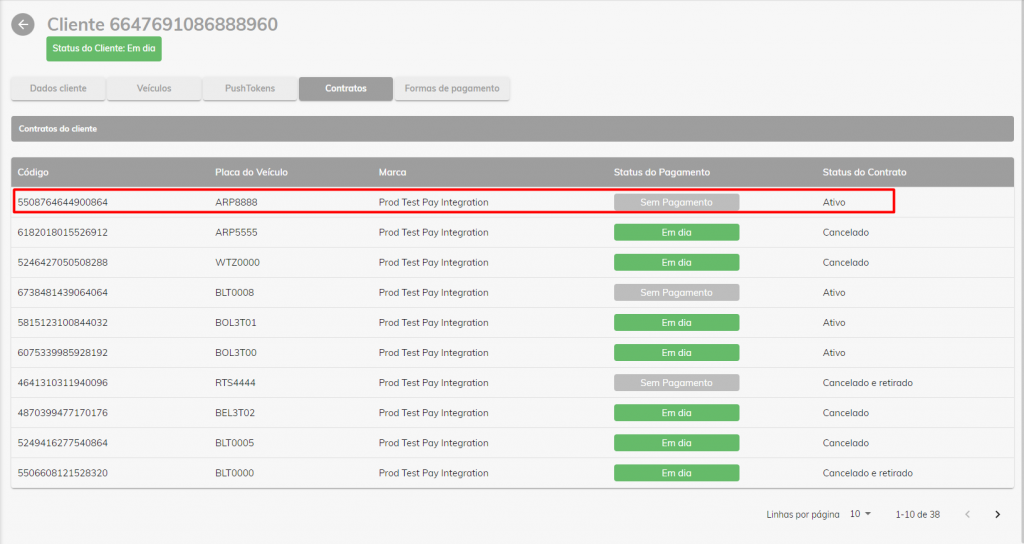Open the Dados cliente tab
Image resolution: width=1024 pixels, height=544 pixels.
tap(58, 88)
